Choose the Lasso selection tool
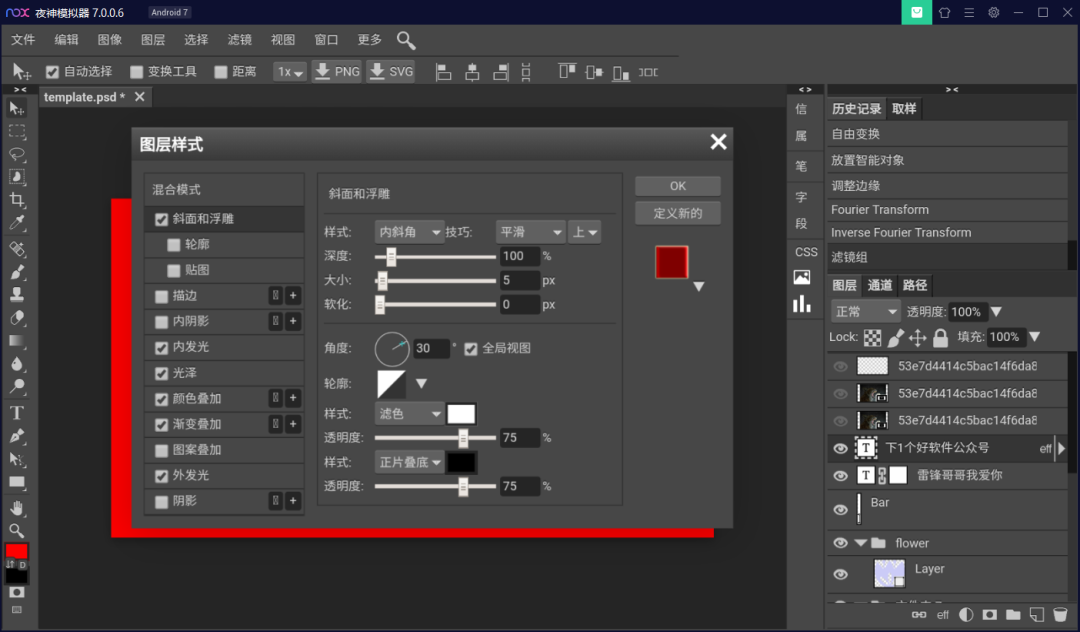 (x=17, y=154)
